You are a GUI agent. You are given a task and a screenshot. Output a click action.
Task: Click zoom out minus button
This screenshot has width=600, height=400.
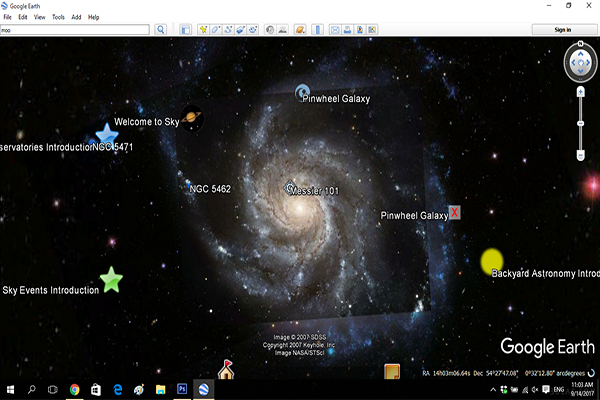(580, 155)
